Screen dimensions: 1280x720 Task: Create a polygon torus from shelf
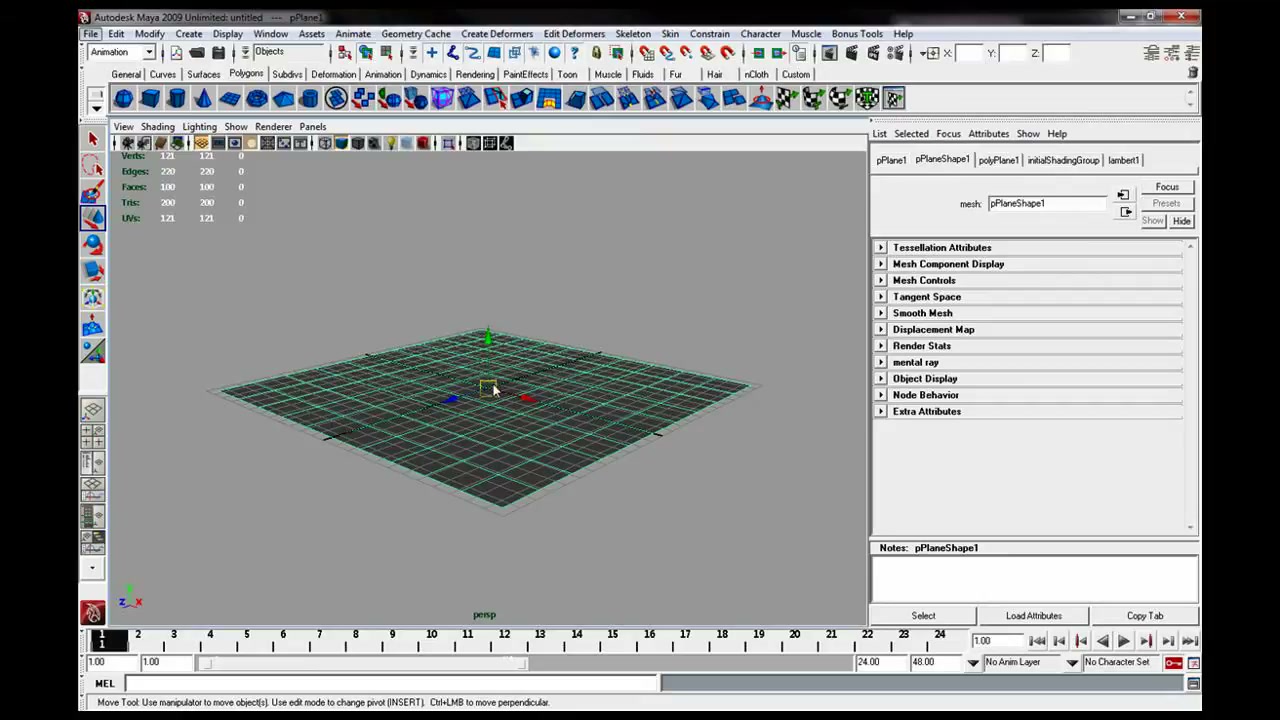point(257,98)
